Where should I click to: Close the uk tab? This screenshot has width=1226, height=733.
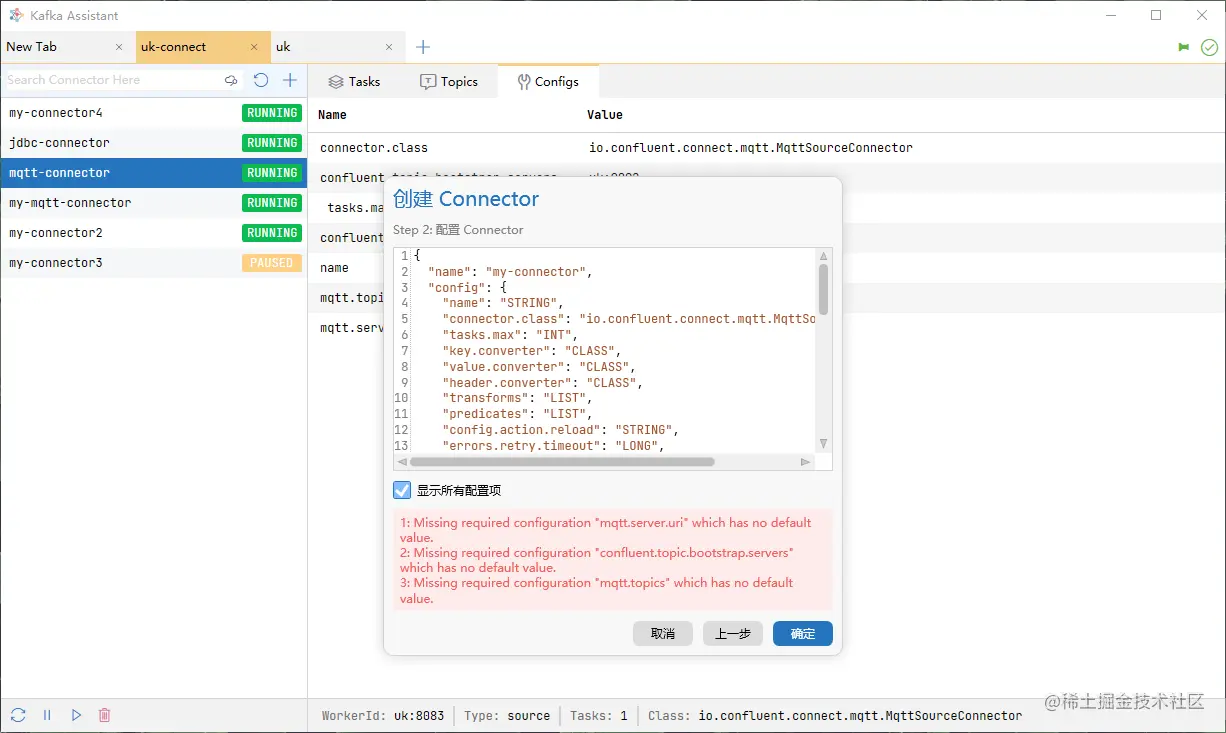(x=390, y=47)
